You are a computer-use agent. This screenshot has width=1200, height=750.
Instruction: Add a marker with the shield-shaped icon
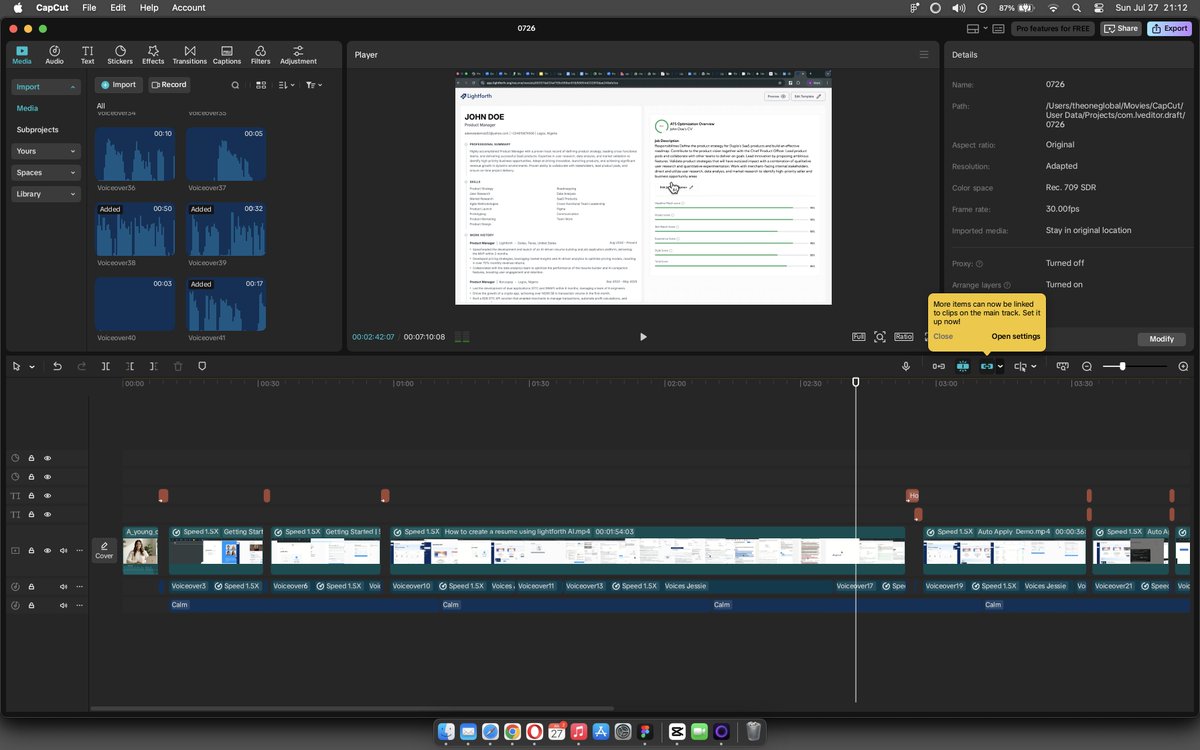[x=202, y=367]
